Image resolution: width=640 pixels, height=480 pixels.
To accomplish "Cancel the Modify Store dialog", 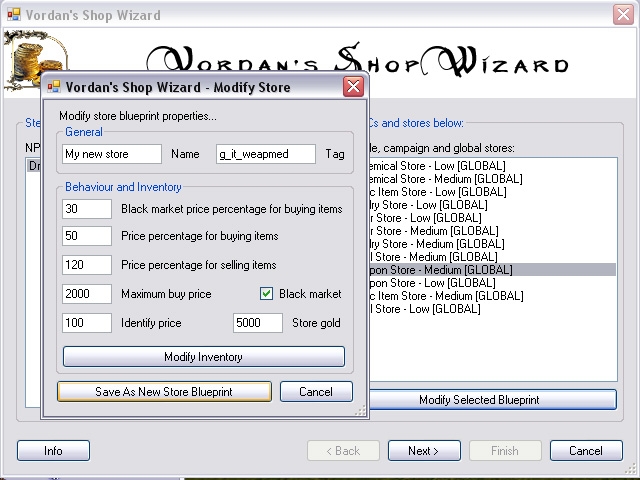I will (x=316, y=392).
